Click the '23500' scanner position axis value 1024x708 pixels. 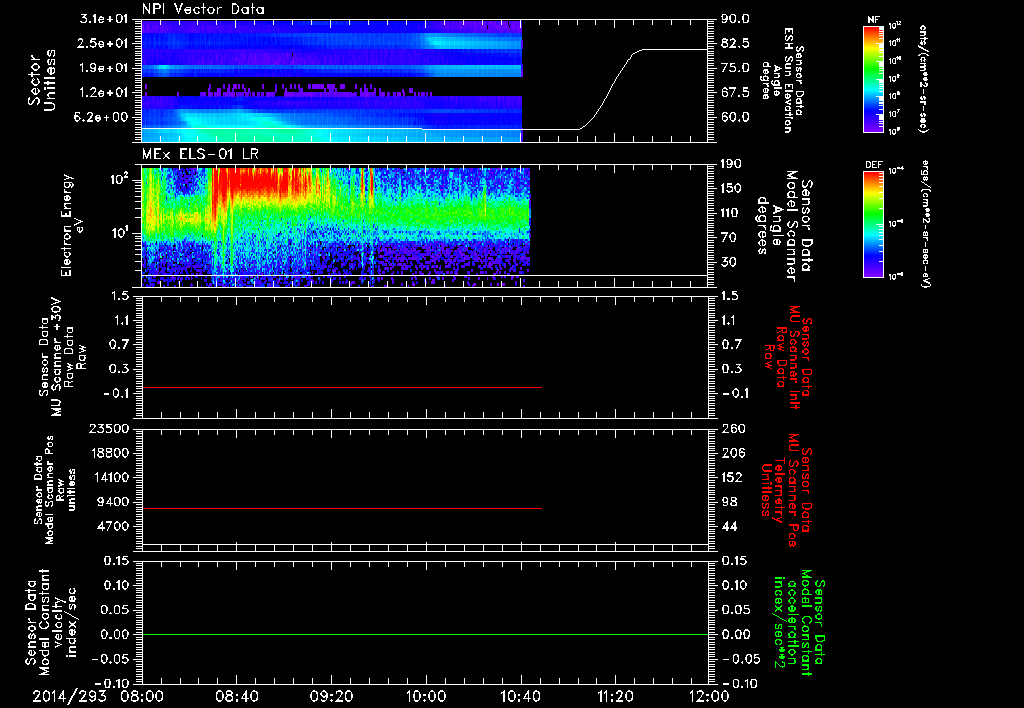pos(109,428)
